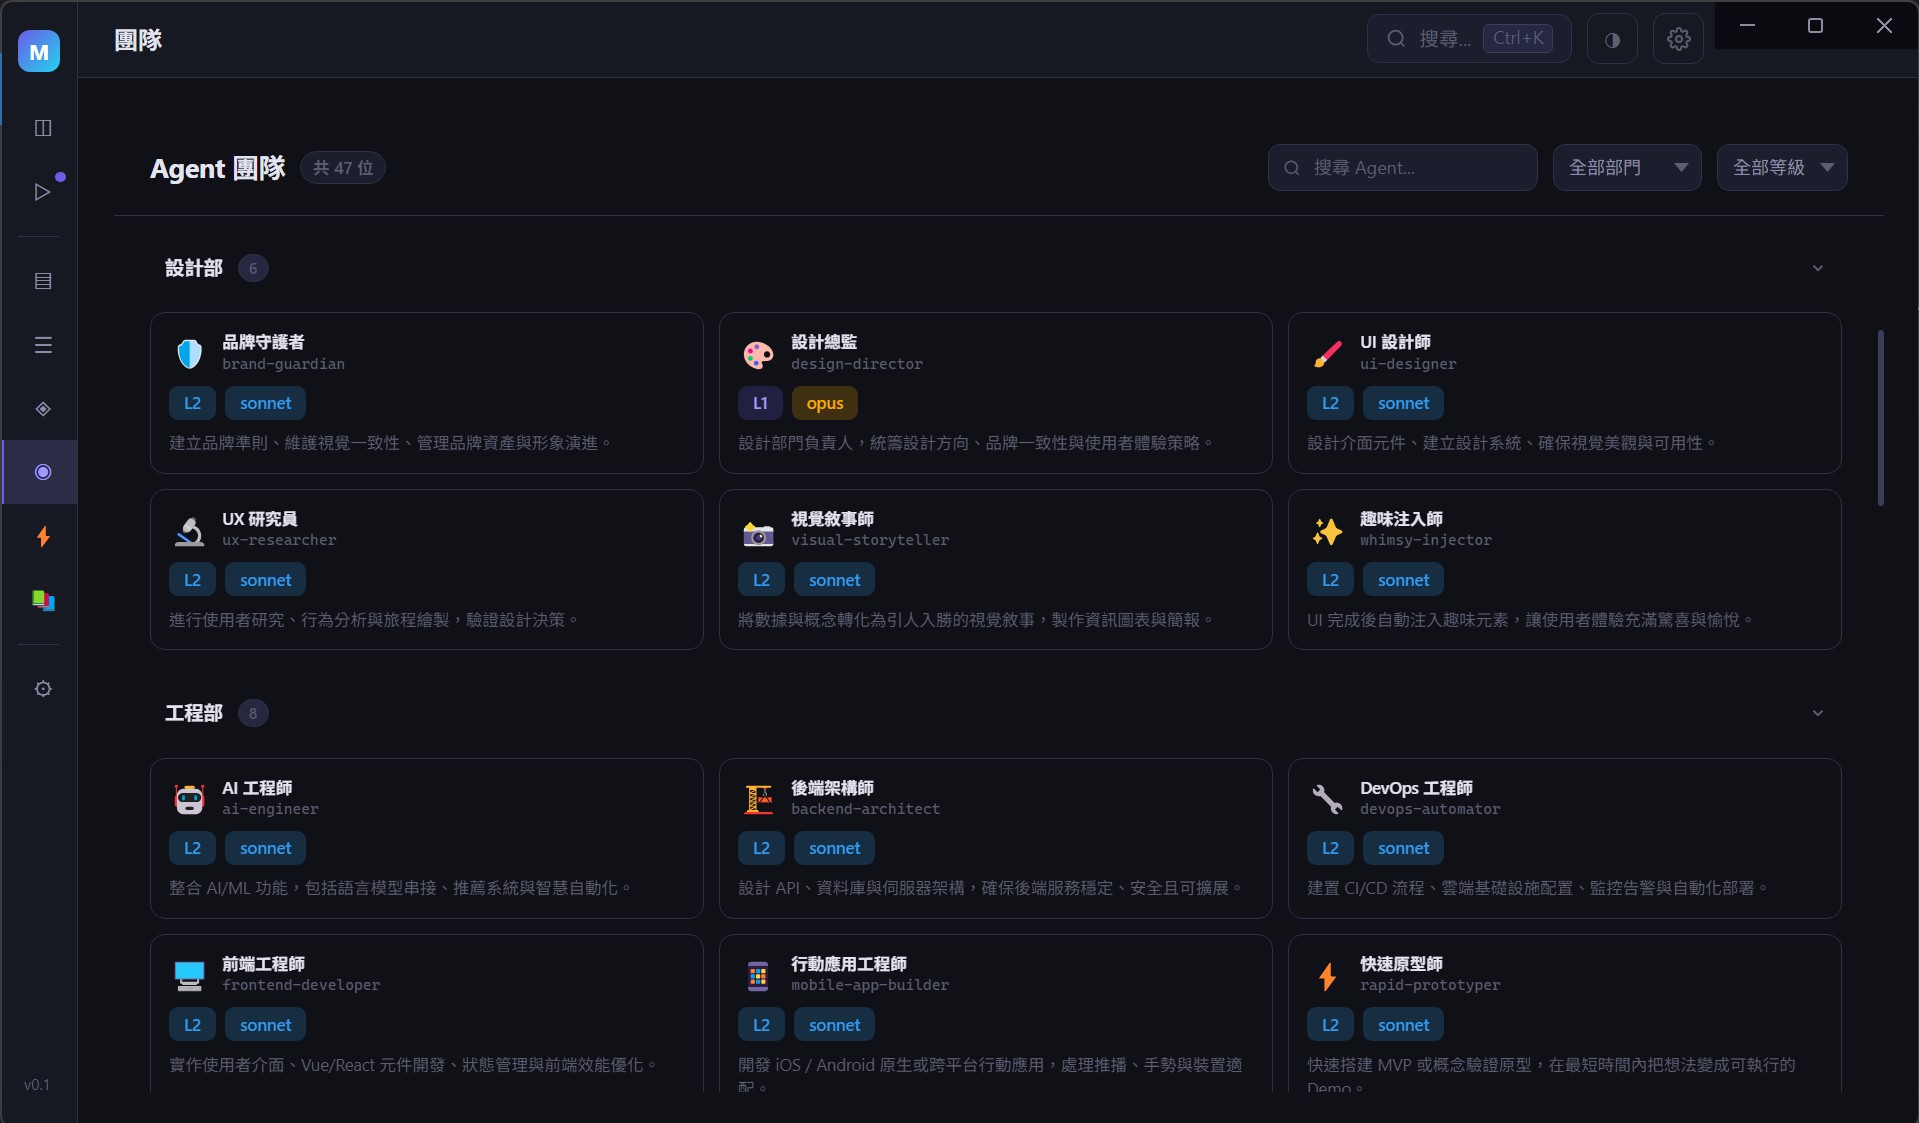
Task: Click the L1 badge on 設計總監 card
Action: click(x=761, y=403)
